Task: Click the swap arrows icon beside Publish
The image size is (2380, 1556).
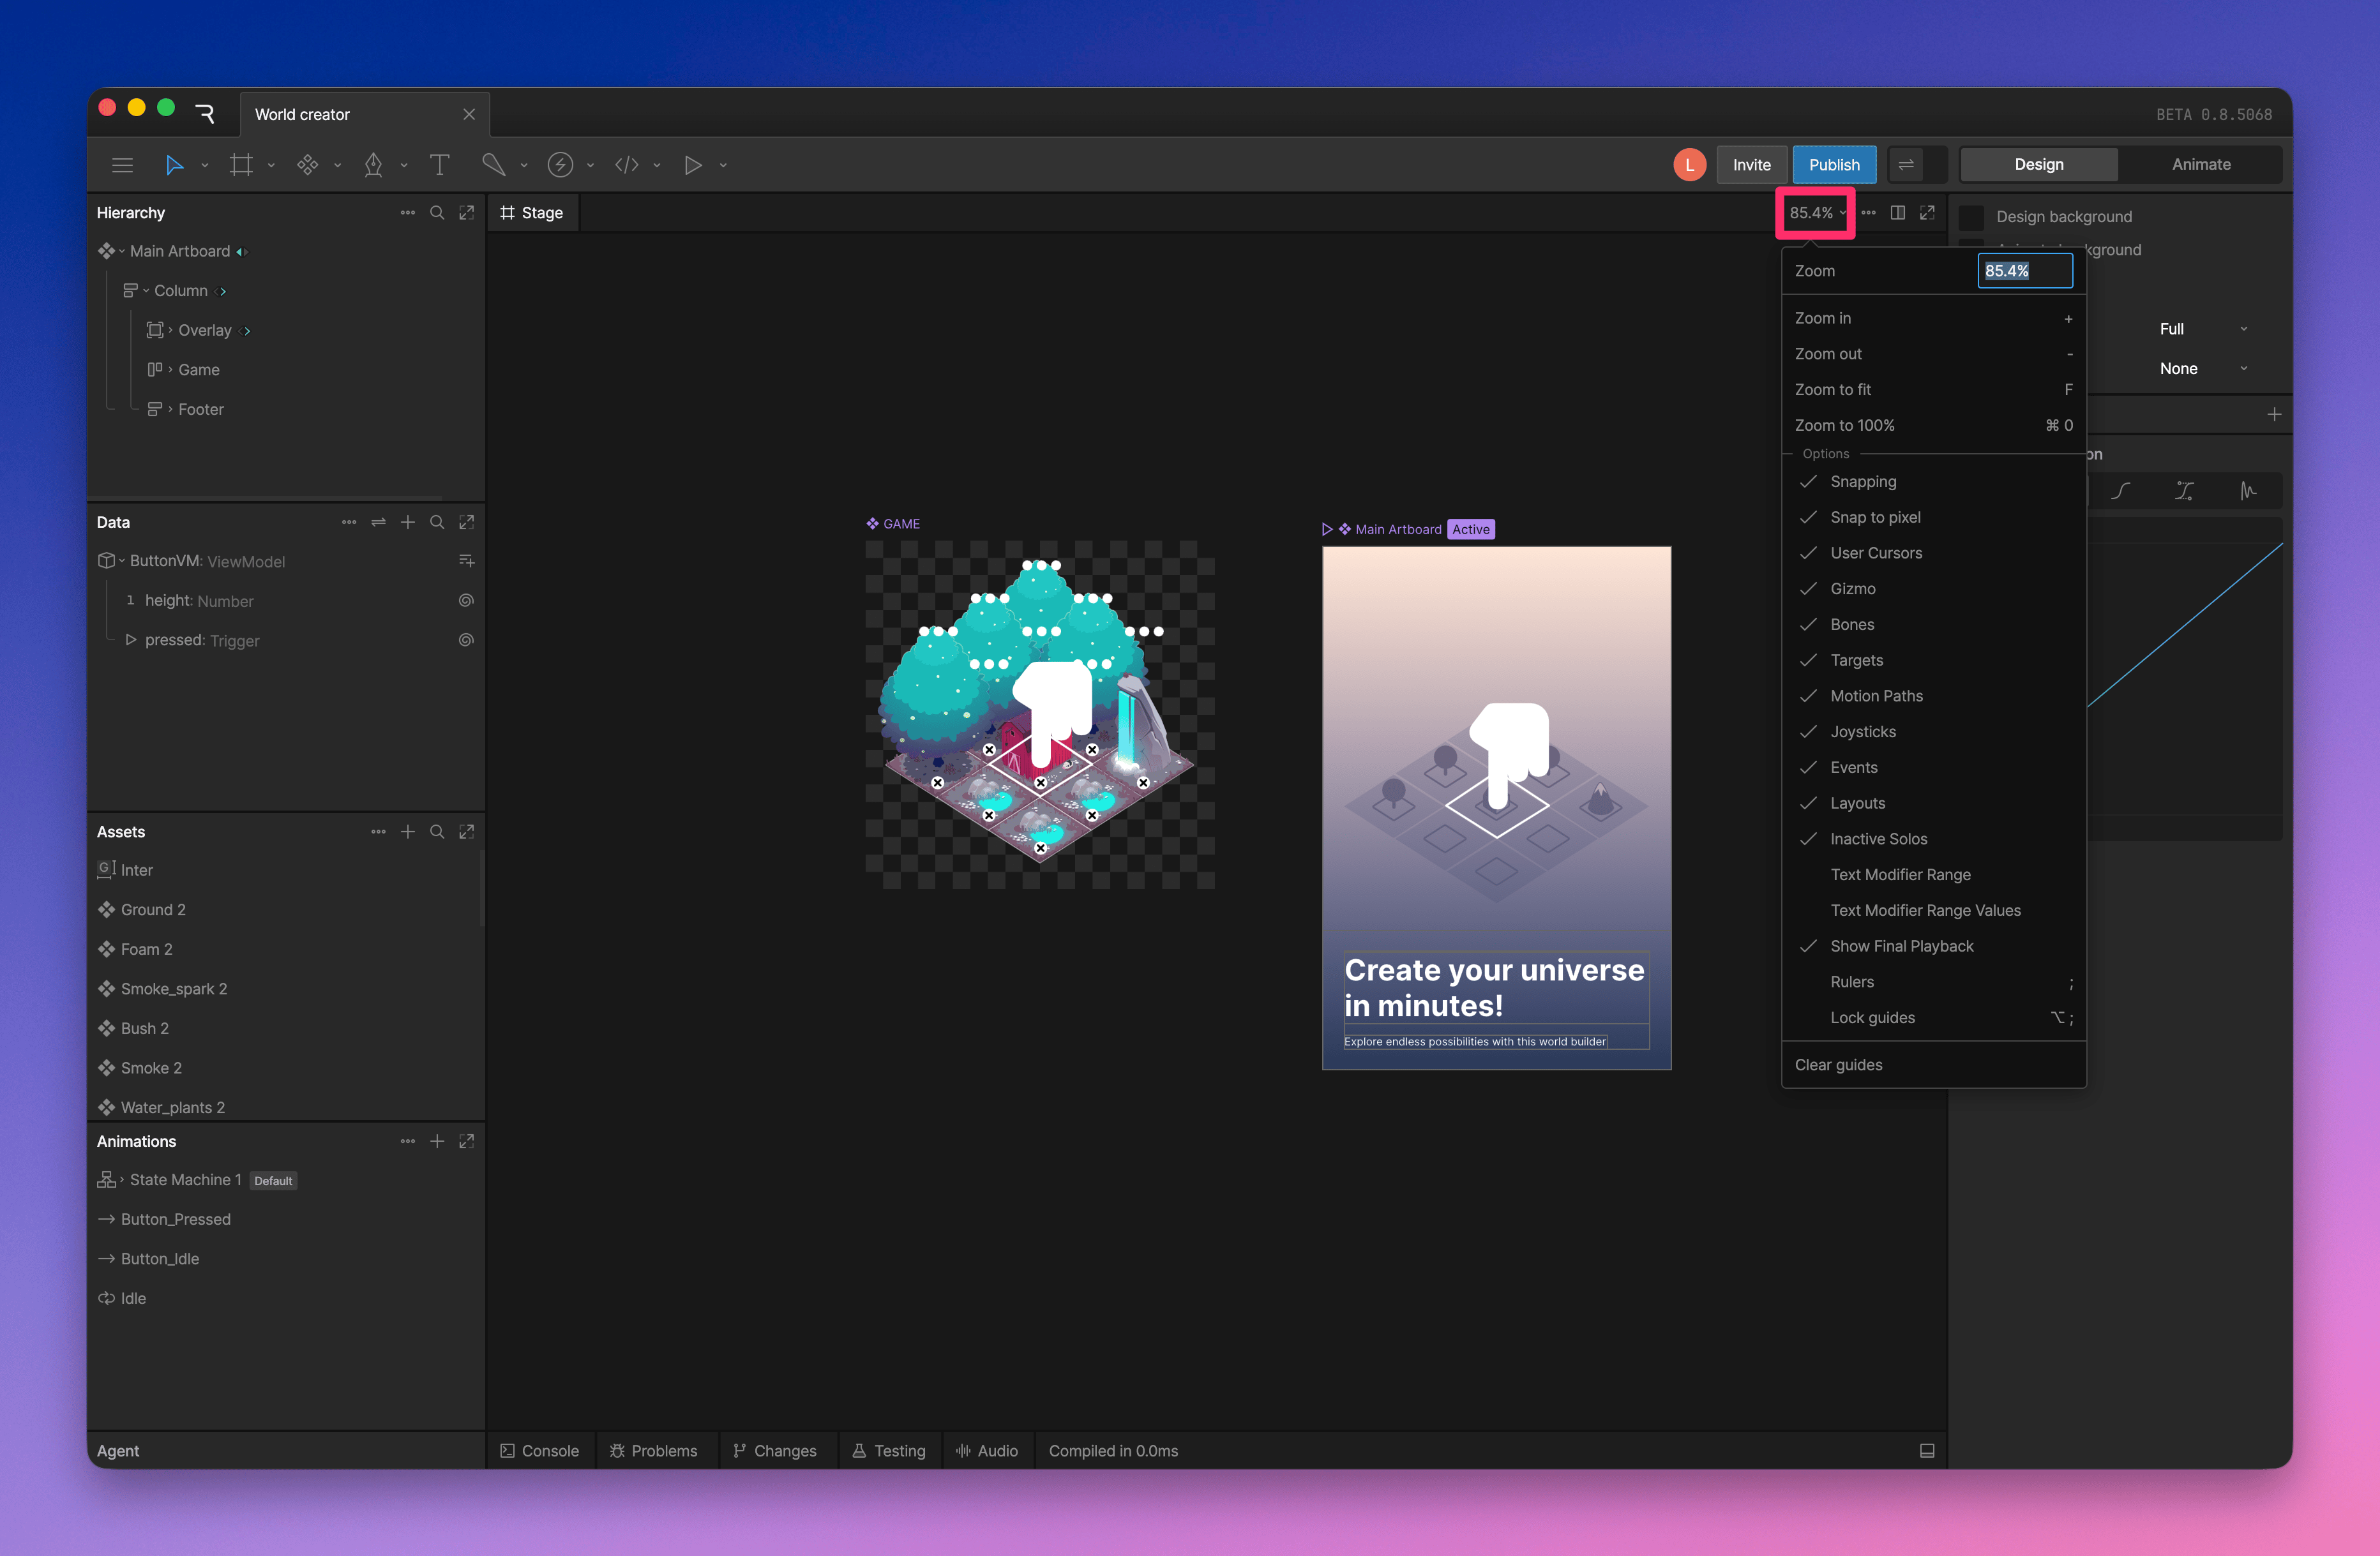Action: click(1906, 165)
